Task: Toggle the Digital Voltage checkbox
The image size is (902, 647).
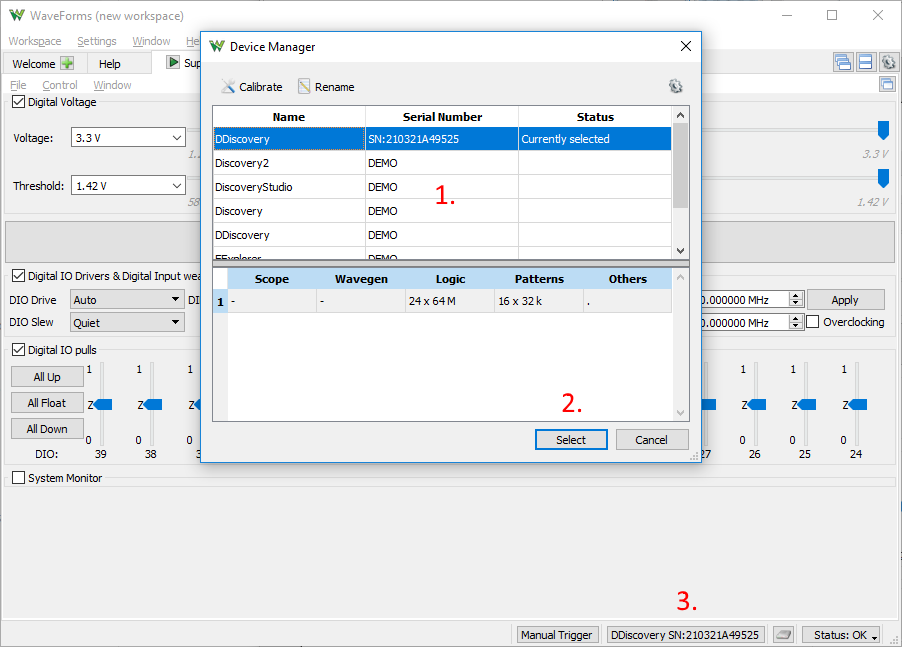Action: (18, 102)
